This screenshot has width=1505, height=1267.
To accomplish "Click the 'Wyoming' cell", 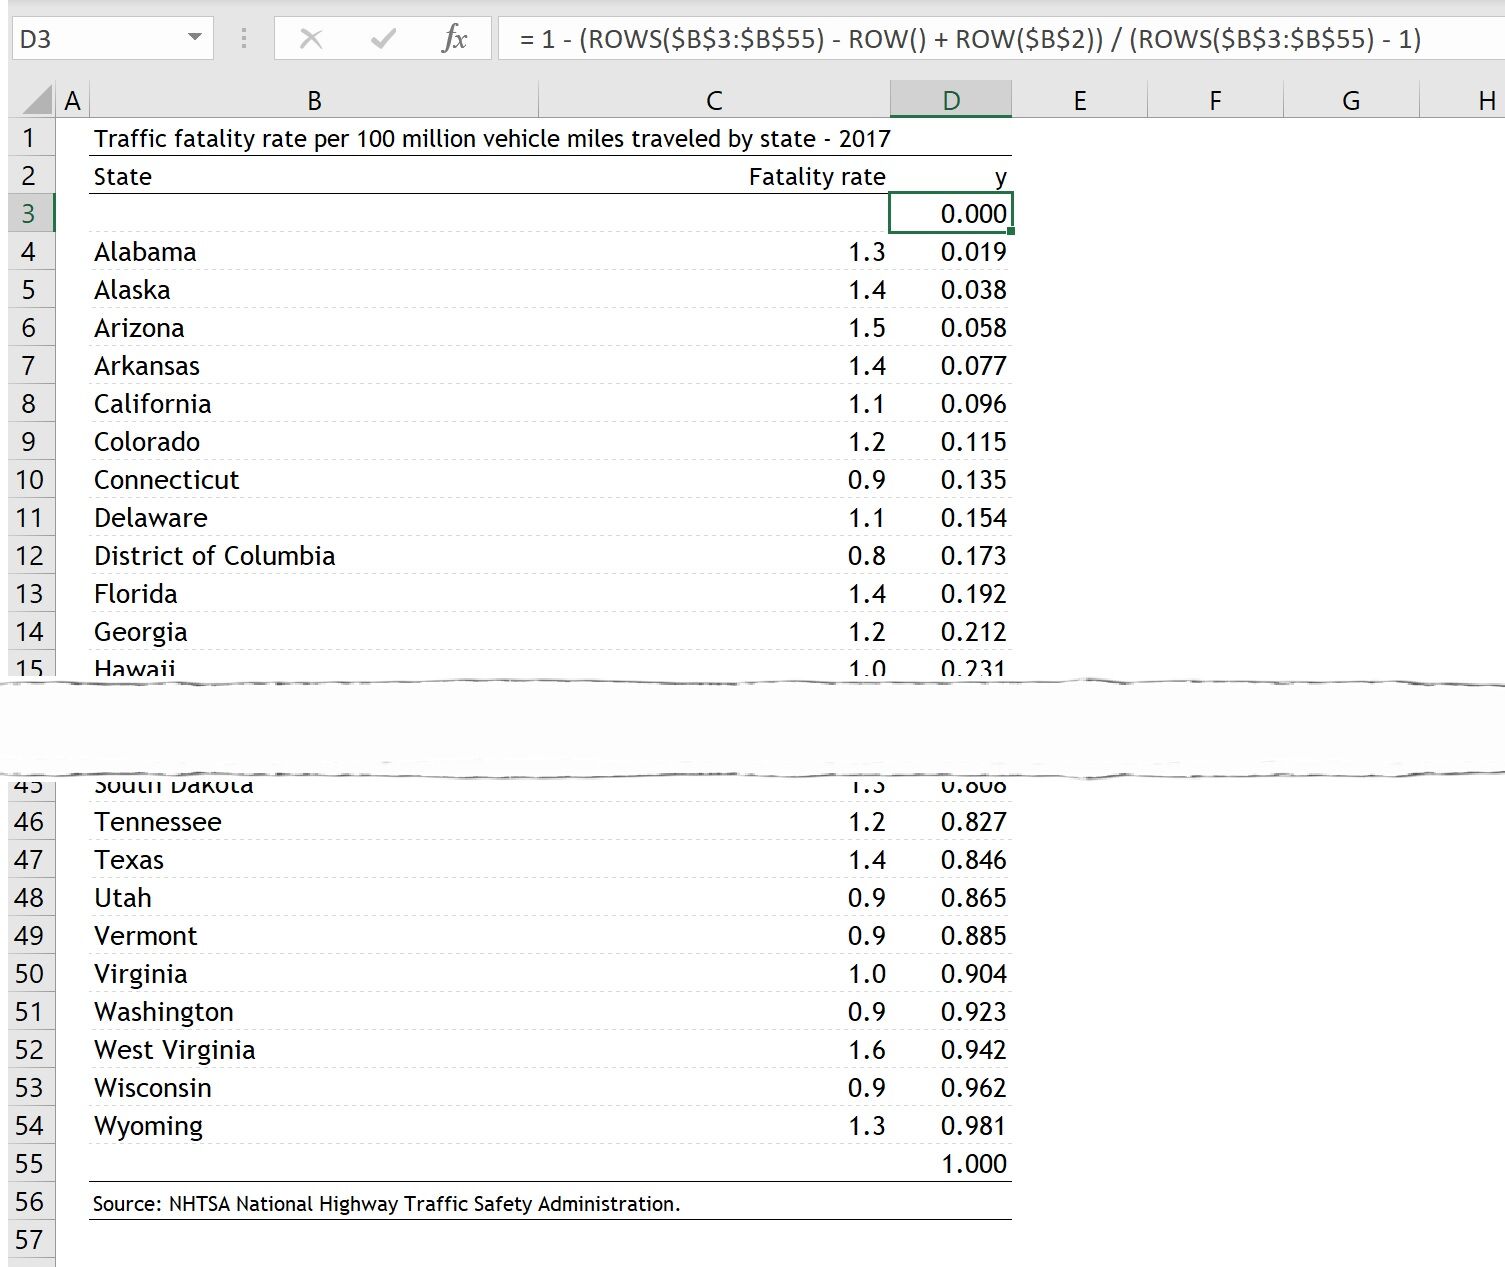I will coord(314,1126).
